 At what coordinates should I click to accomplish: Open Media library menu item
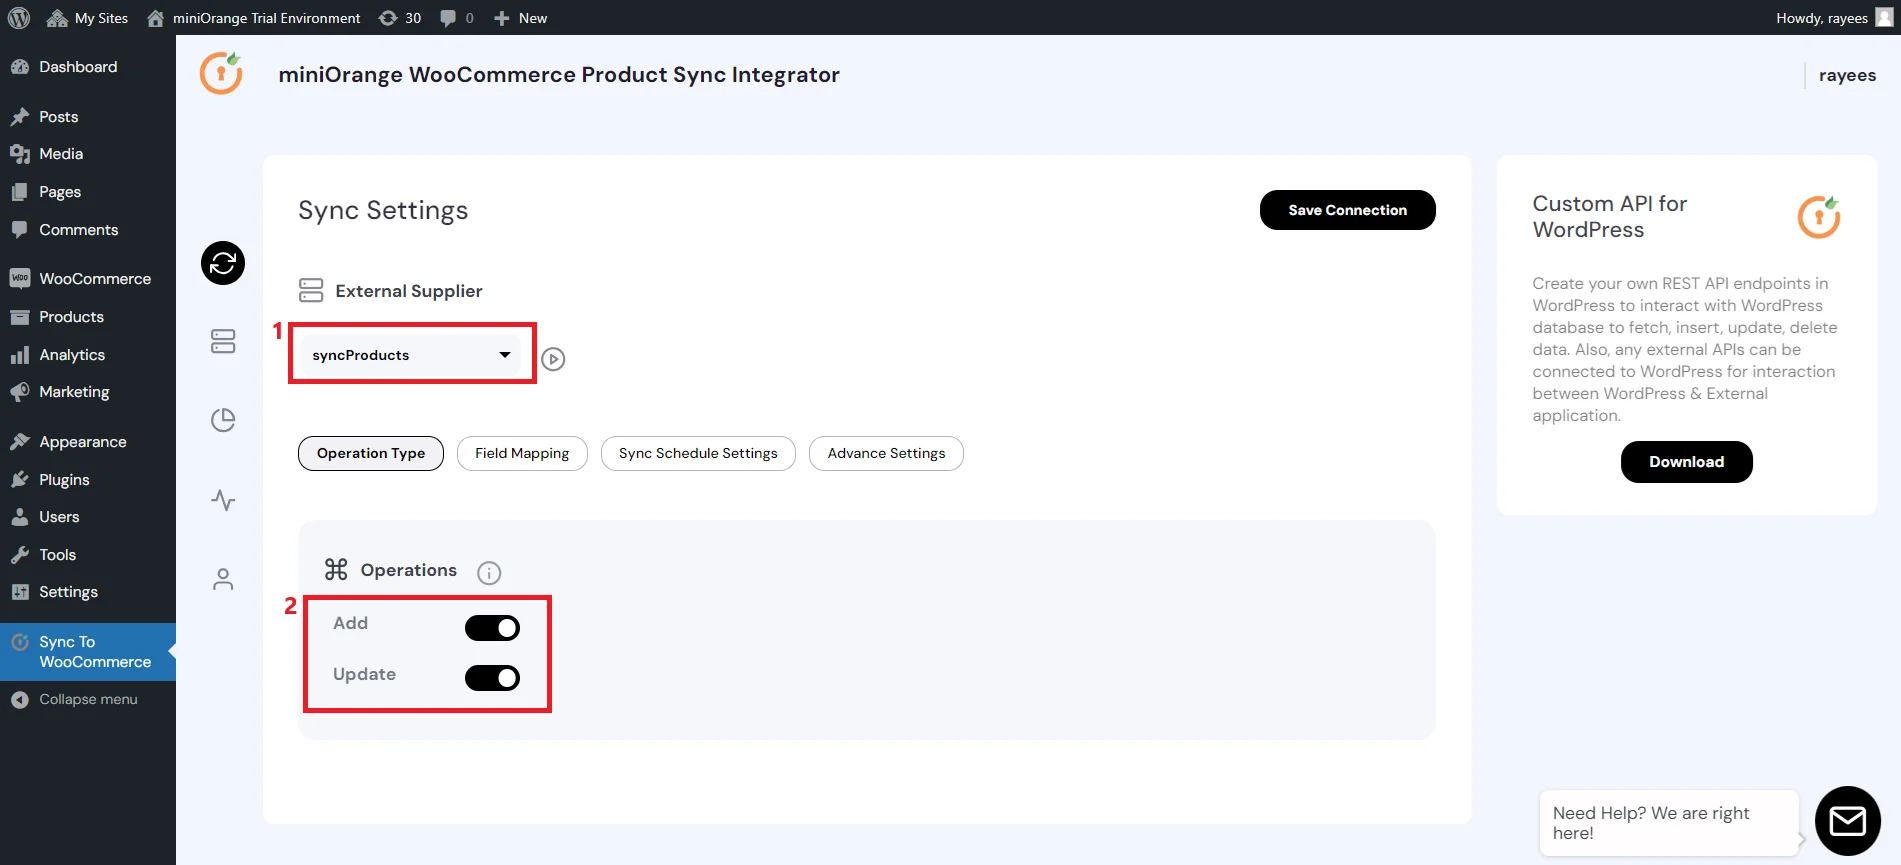(x=88, y=154)
